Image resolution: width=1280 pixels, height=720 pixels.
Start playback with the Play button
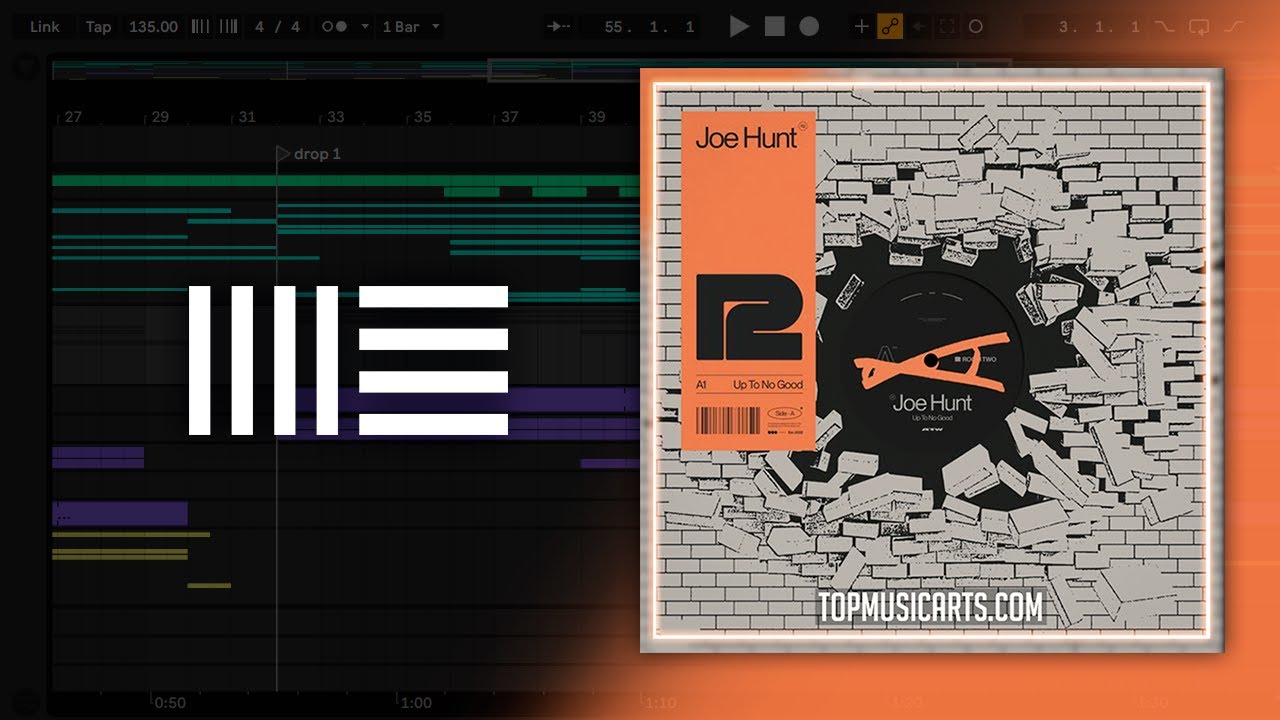tap(740, 27)
